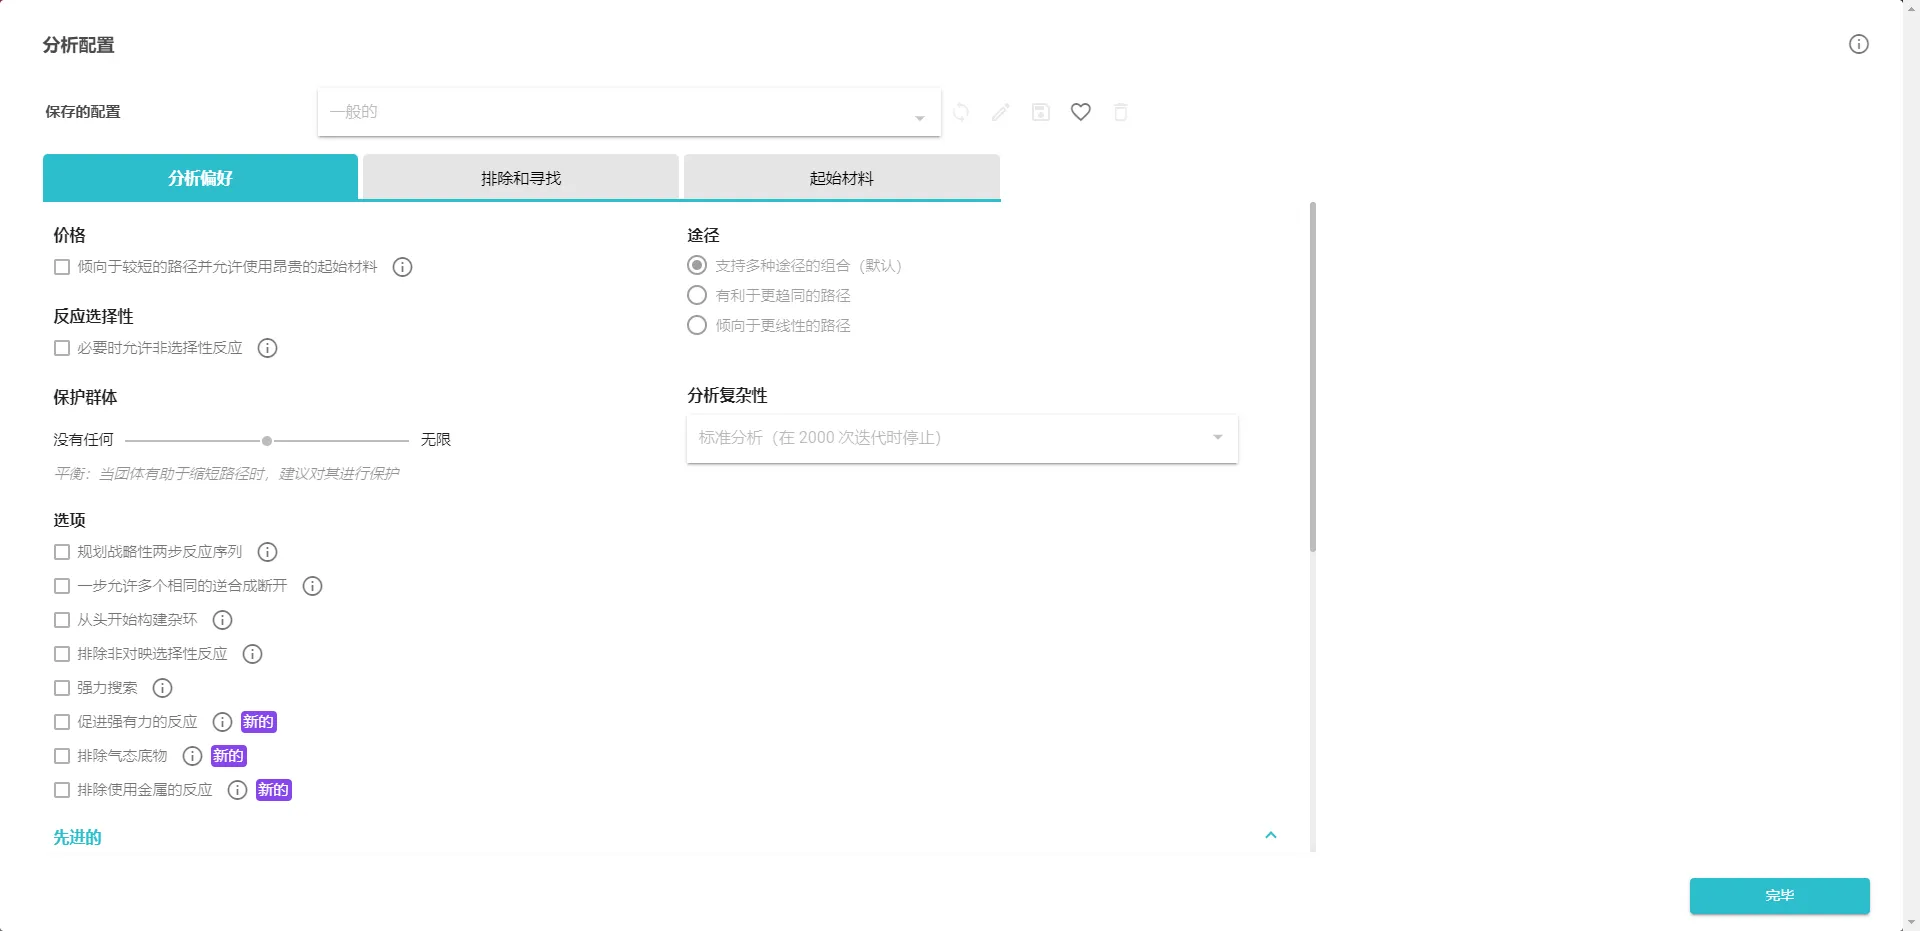The width and height of the screenshot is (1920, 931).
Task: Click the 保护群体 slider handle
Action: pyautogui.click(x=267, y=441)
